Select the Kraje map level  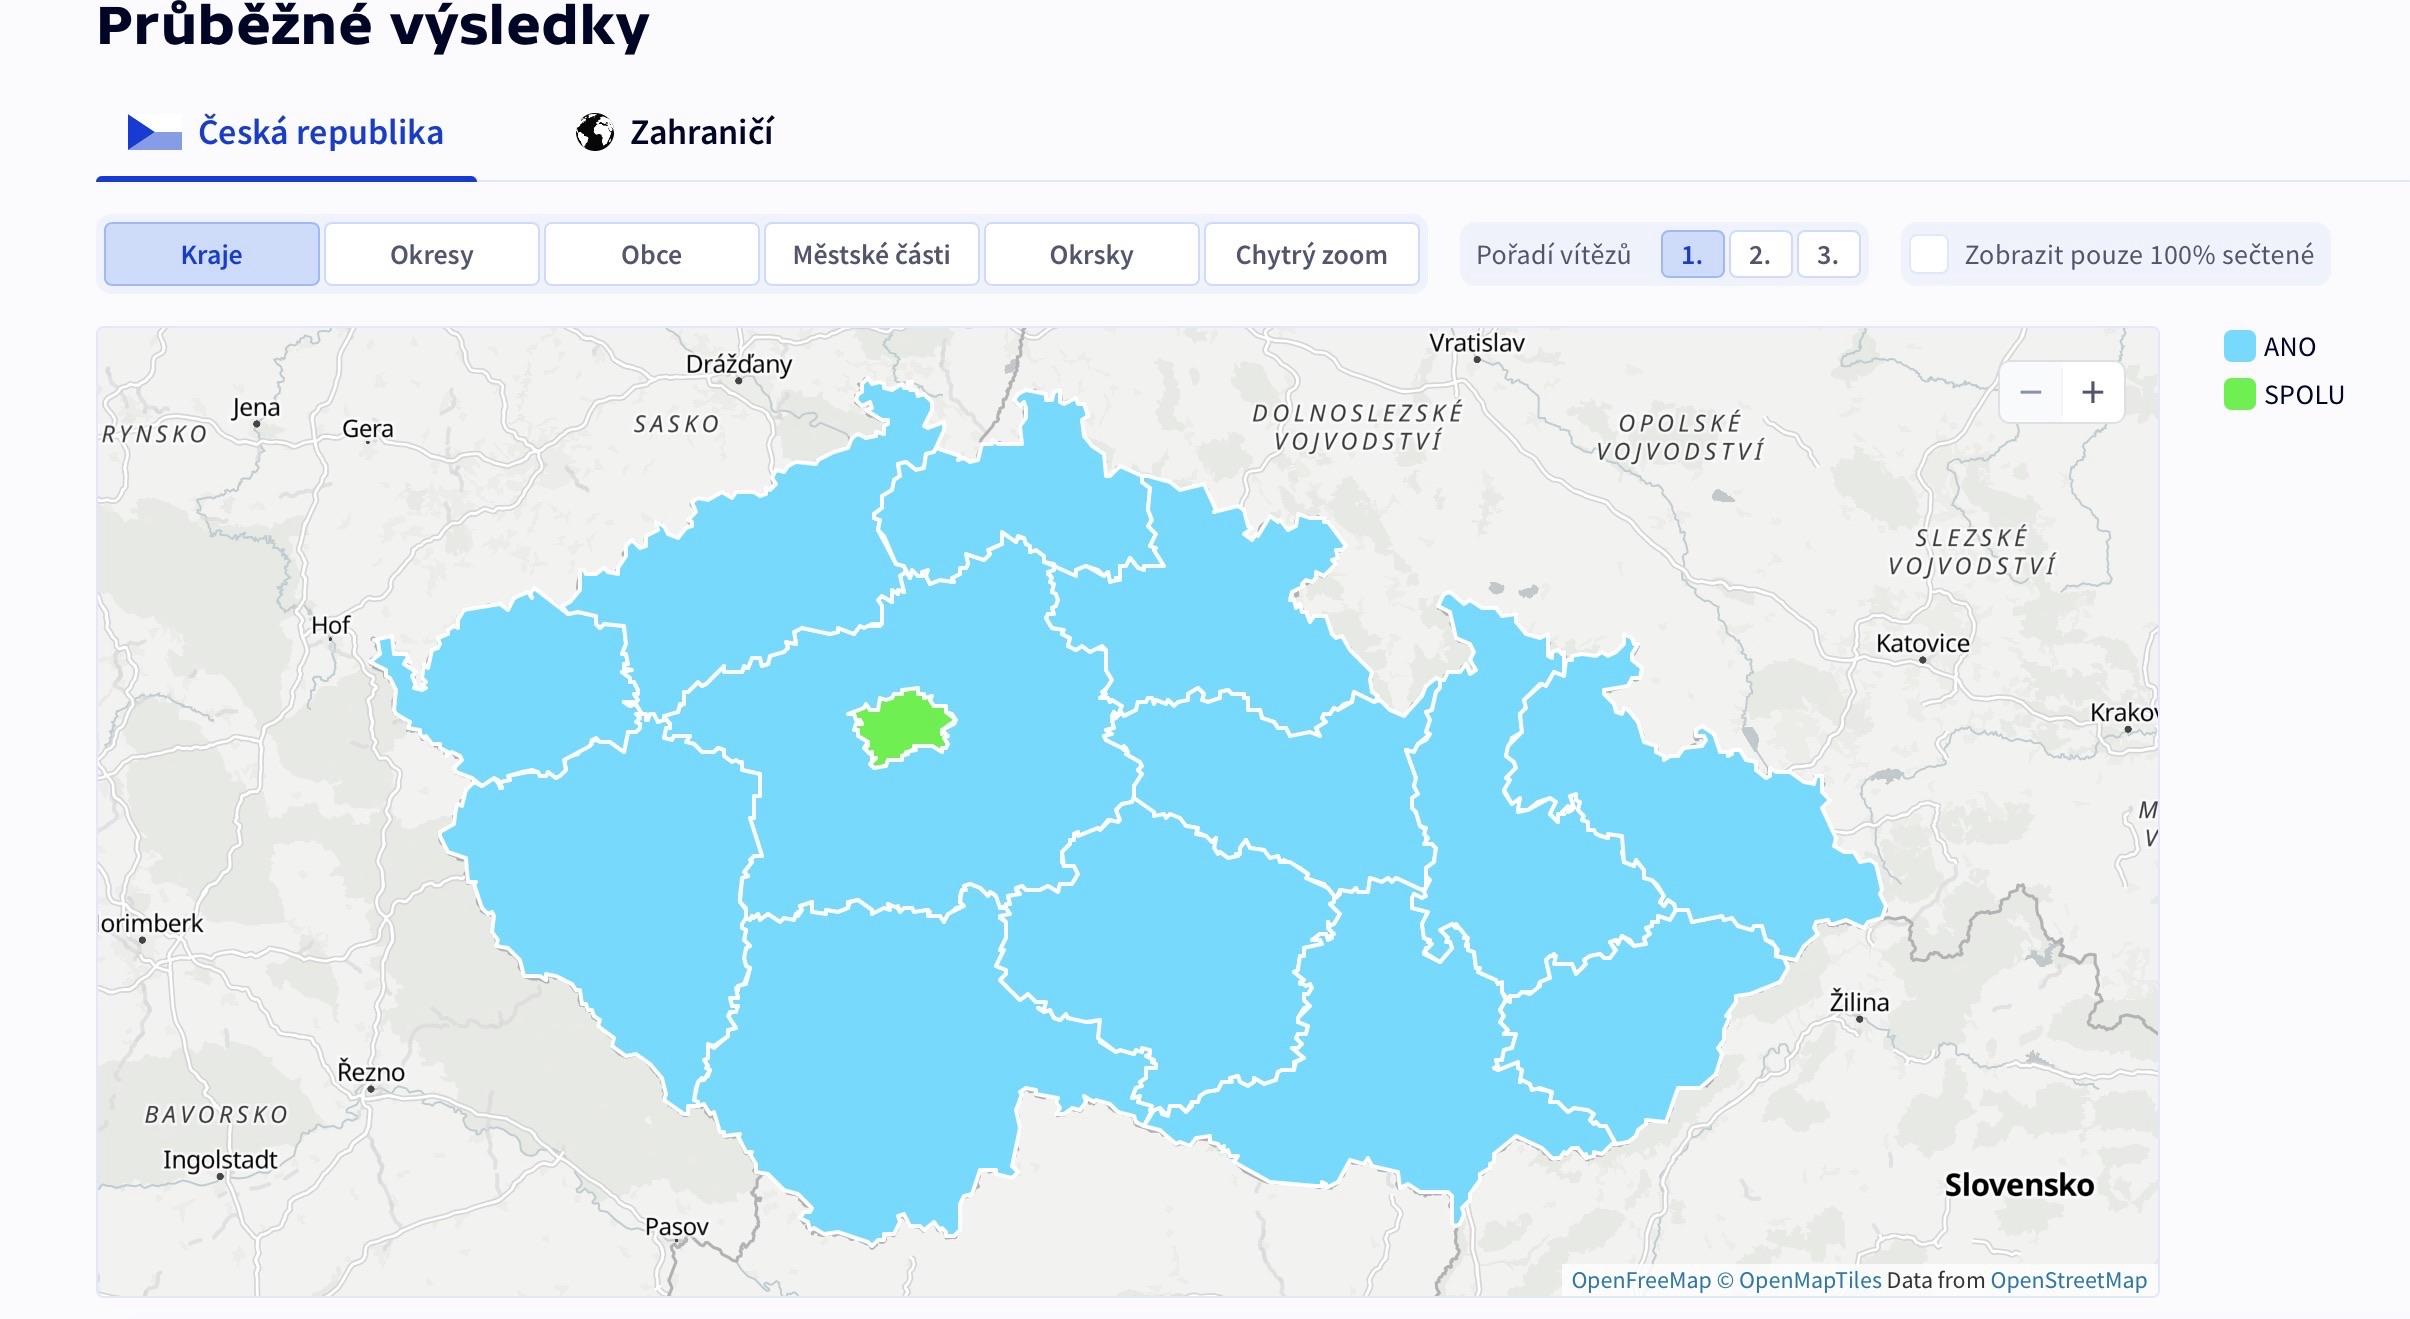[x=212, y=255]
